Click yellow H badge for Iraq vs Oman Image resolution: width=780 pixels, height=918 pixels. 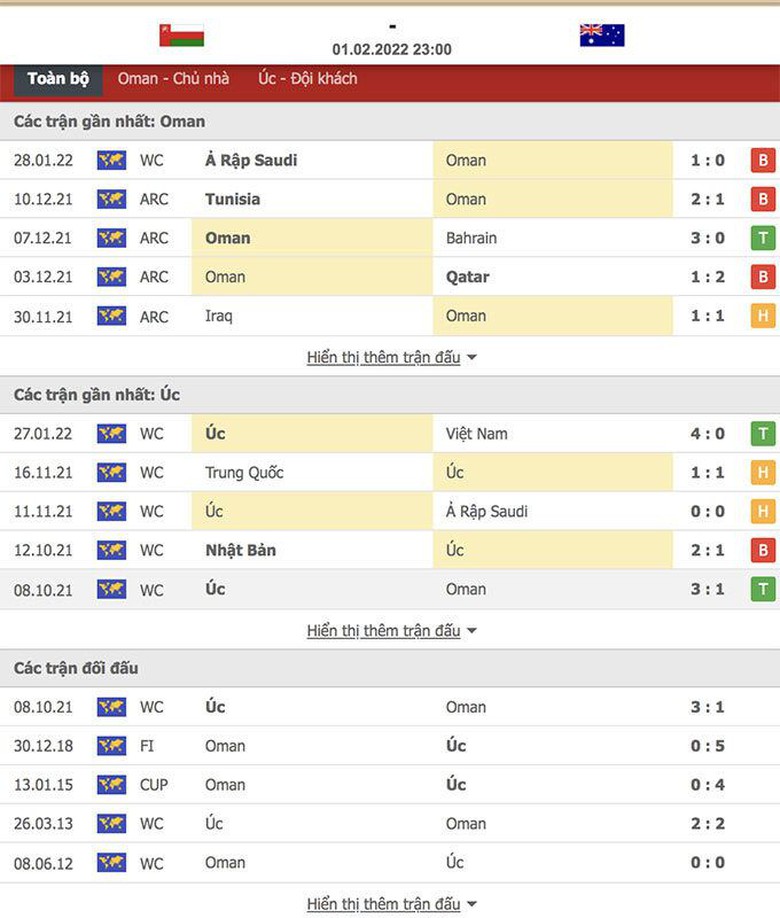point(763,316)
